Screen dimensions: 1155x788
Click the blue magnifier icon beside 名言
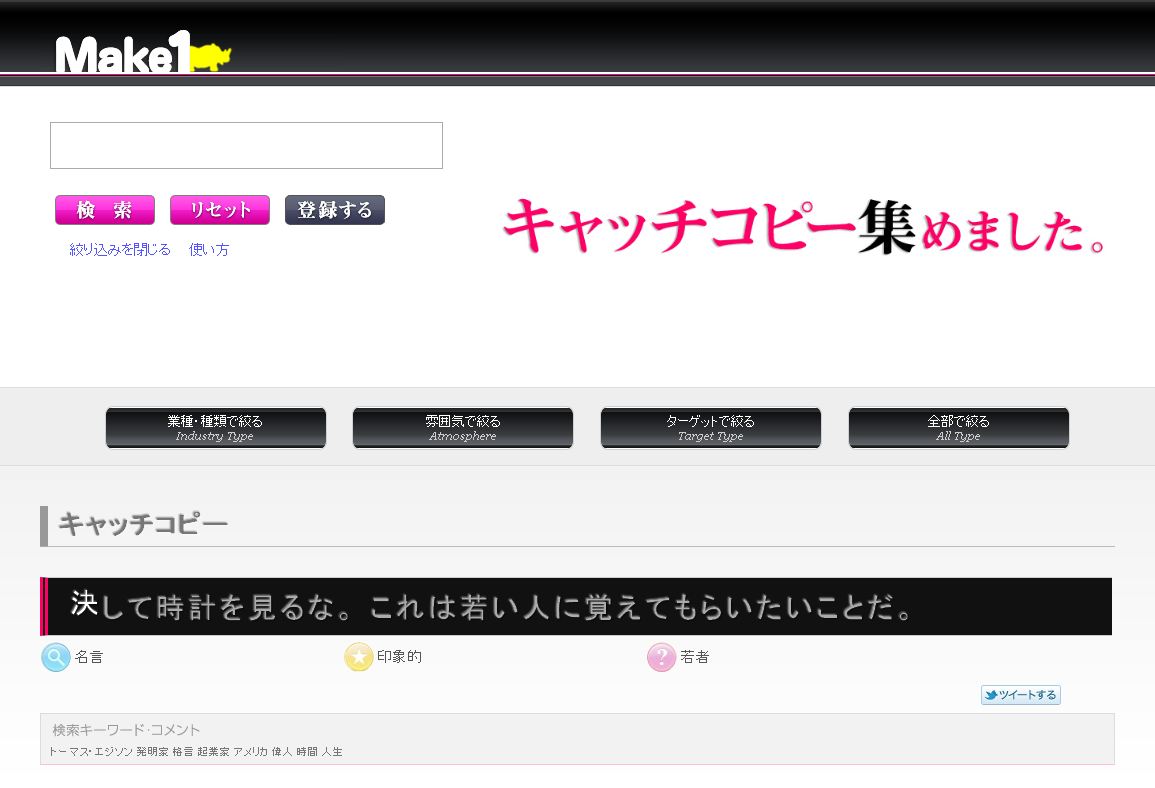coord(56,657)
